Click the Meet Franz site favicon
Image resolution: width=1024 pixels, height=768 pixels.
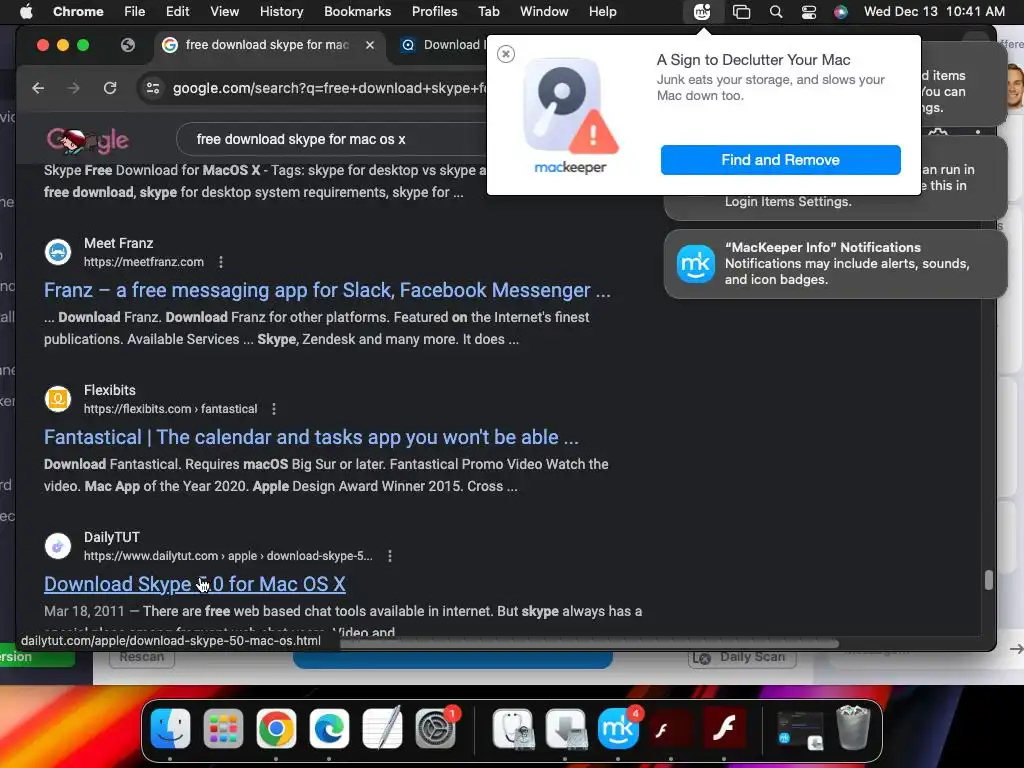[x=57, y=252]
